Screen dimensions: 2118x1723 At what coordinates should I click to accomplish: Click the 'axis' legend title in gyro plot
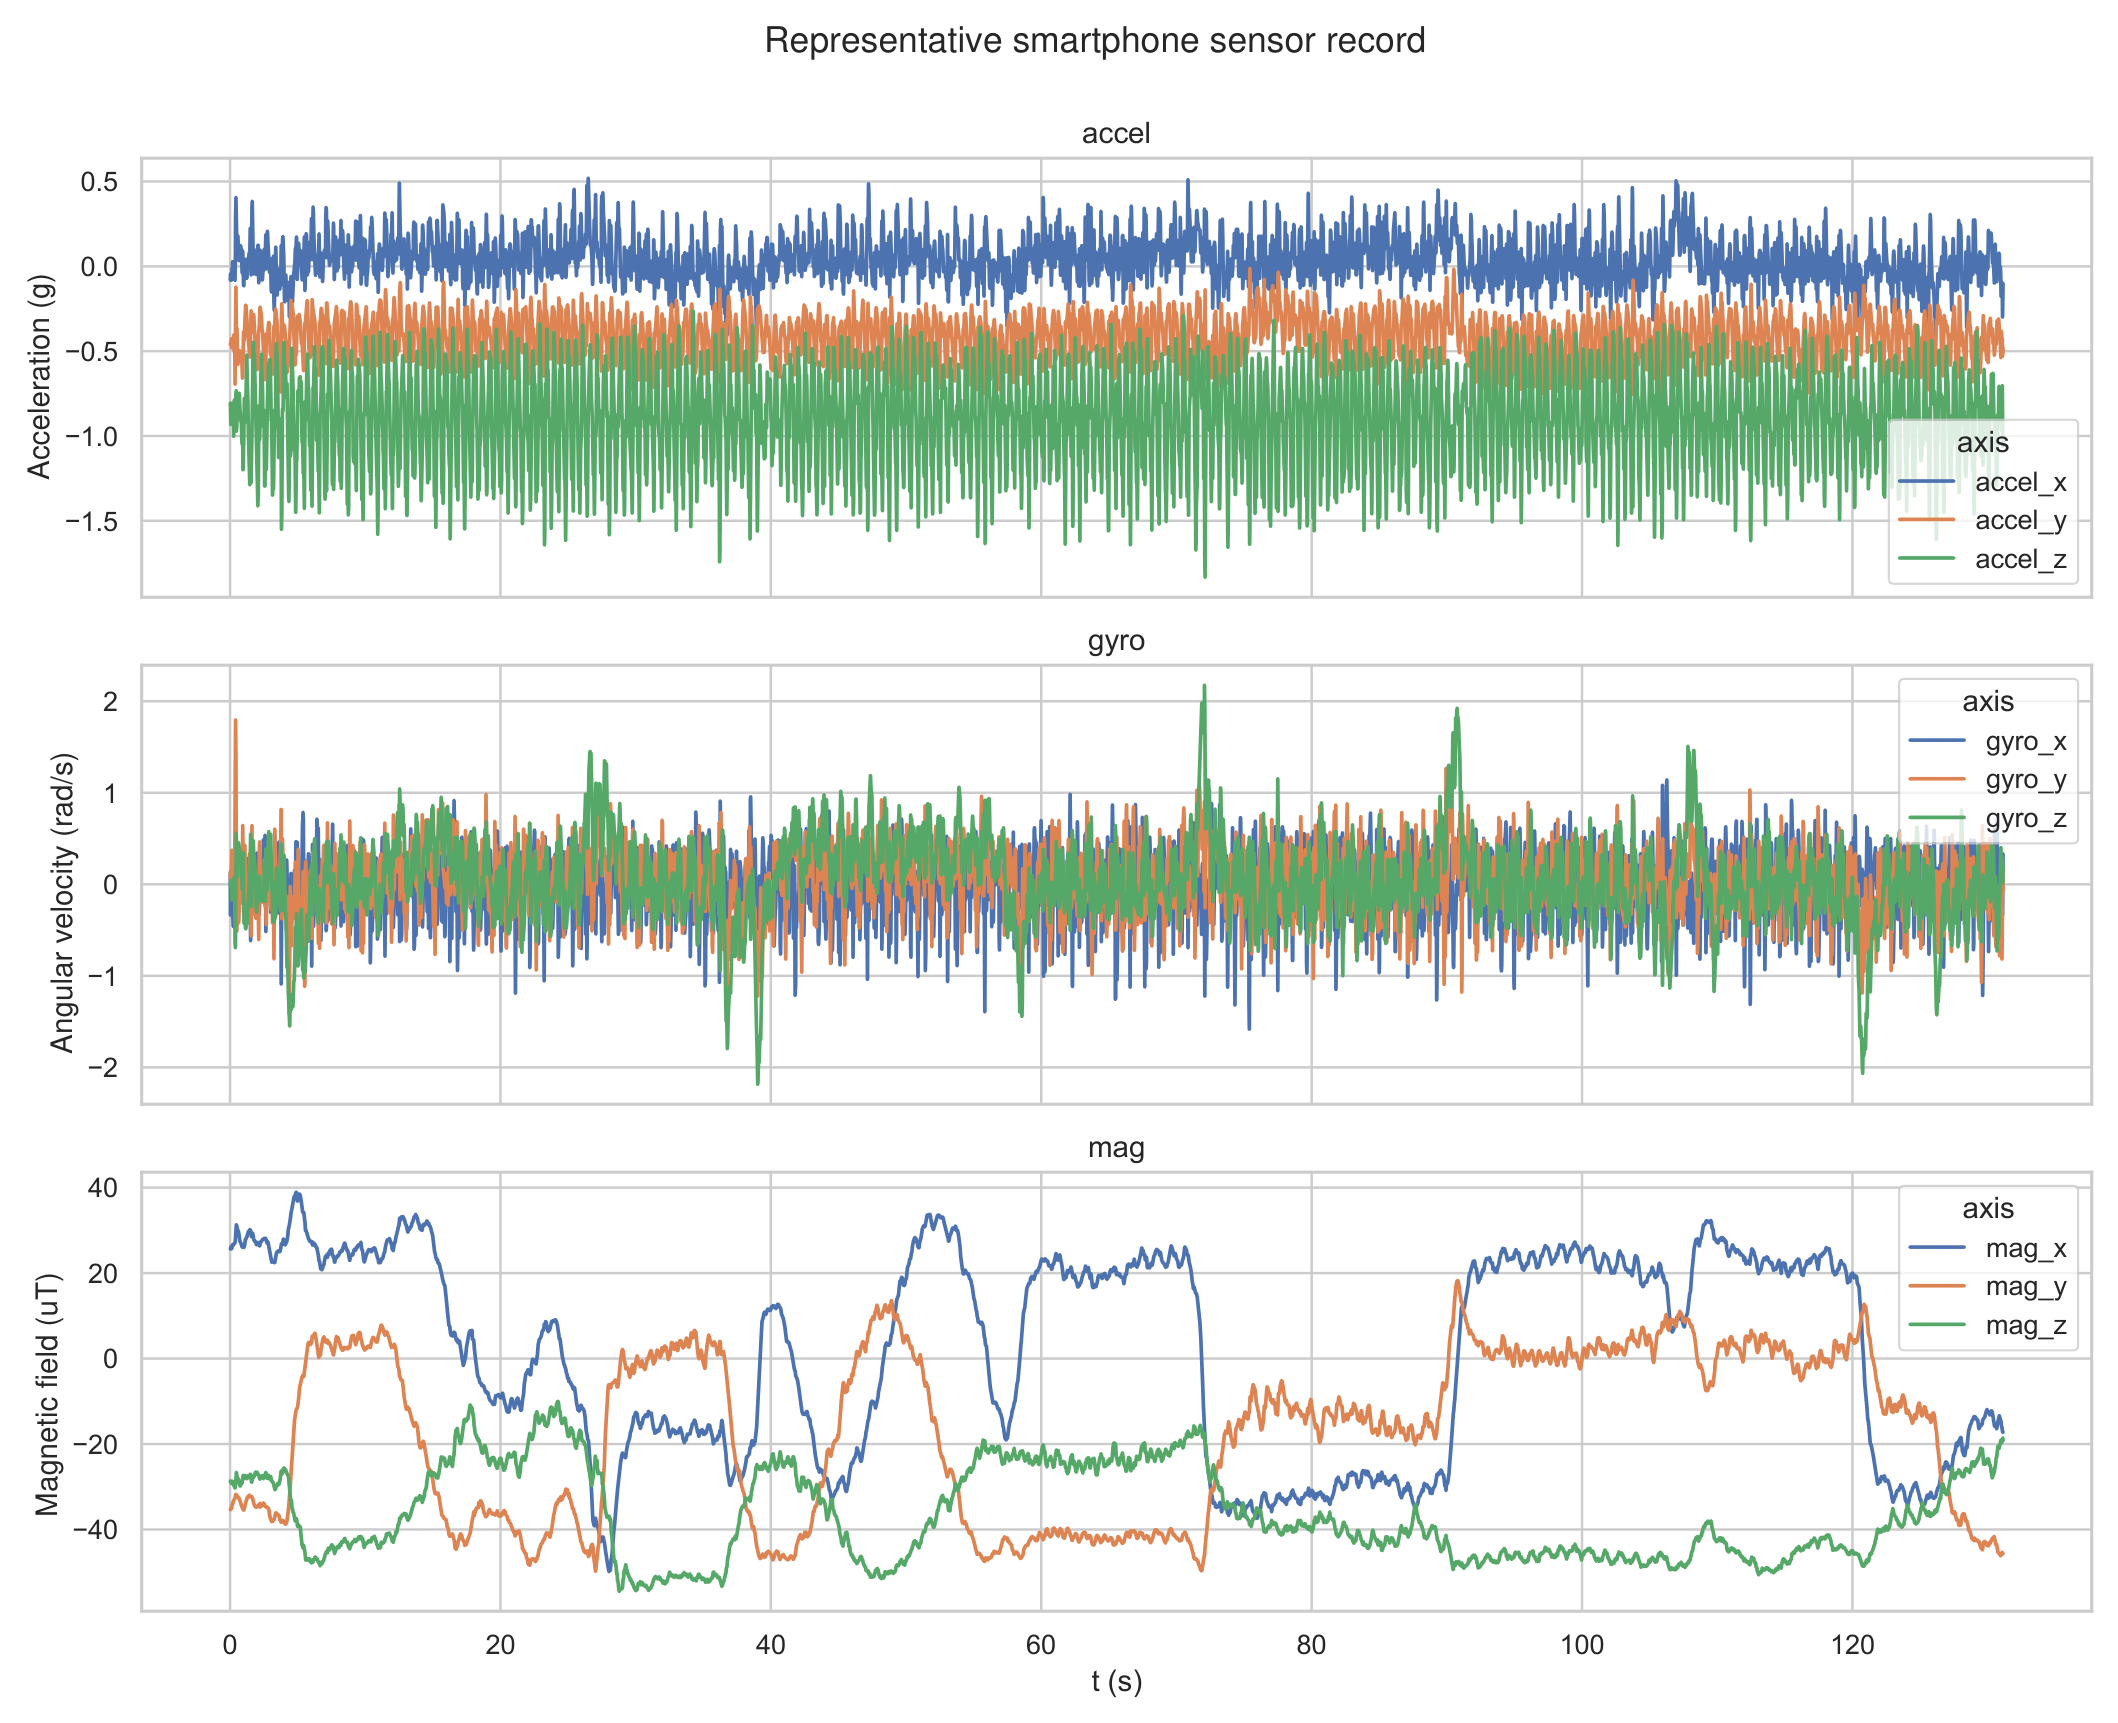1988,701
